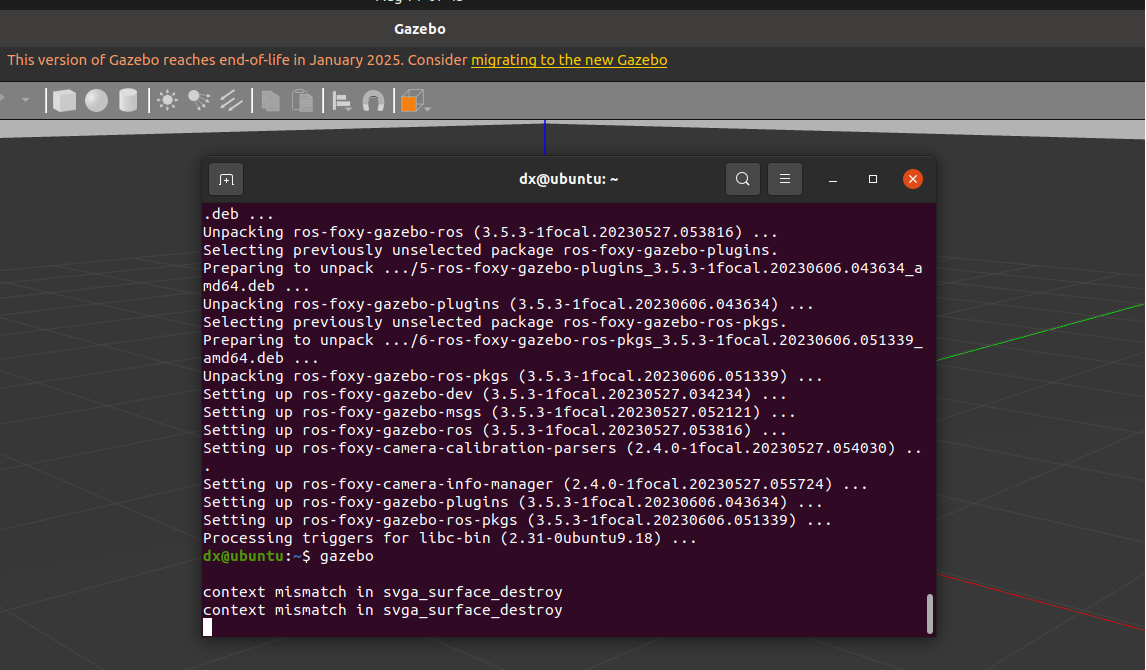Click 'Setting up ros-foxy-camera-info-manager' line
1146x670 pixels.
[x=535, y=484]
